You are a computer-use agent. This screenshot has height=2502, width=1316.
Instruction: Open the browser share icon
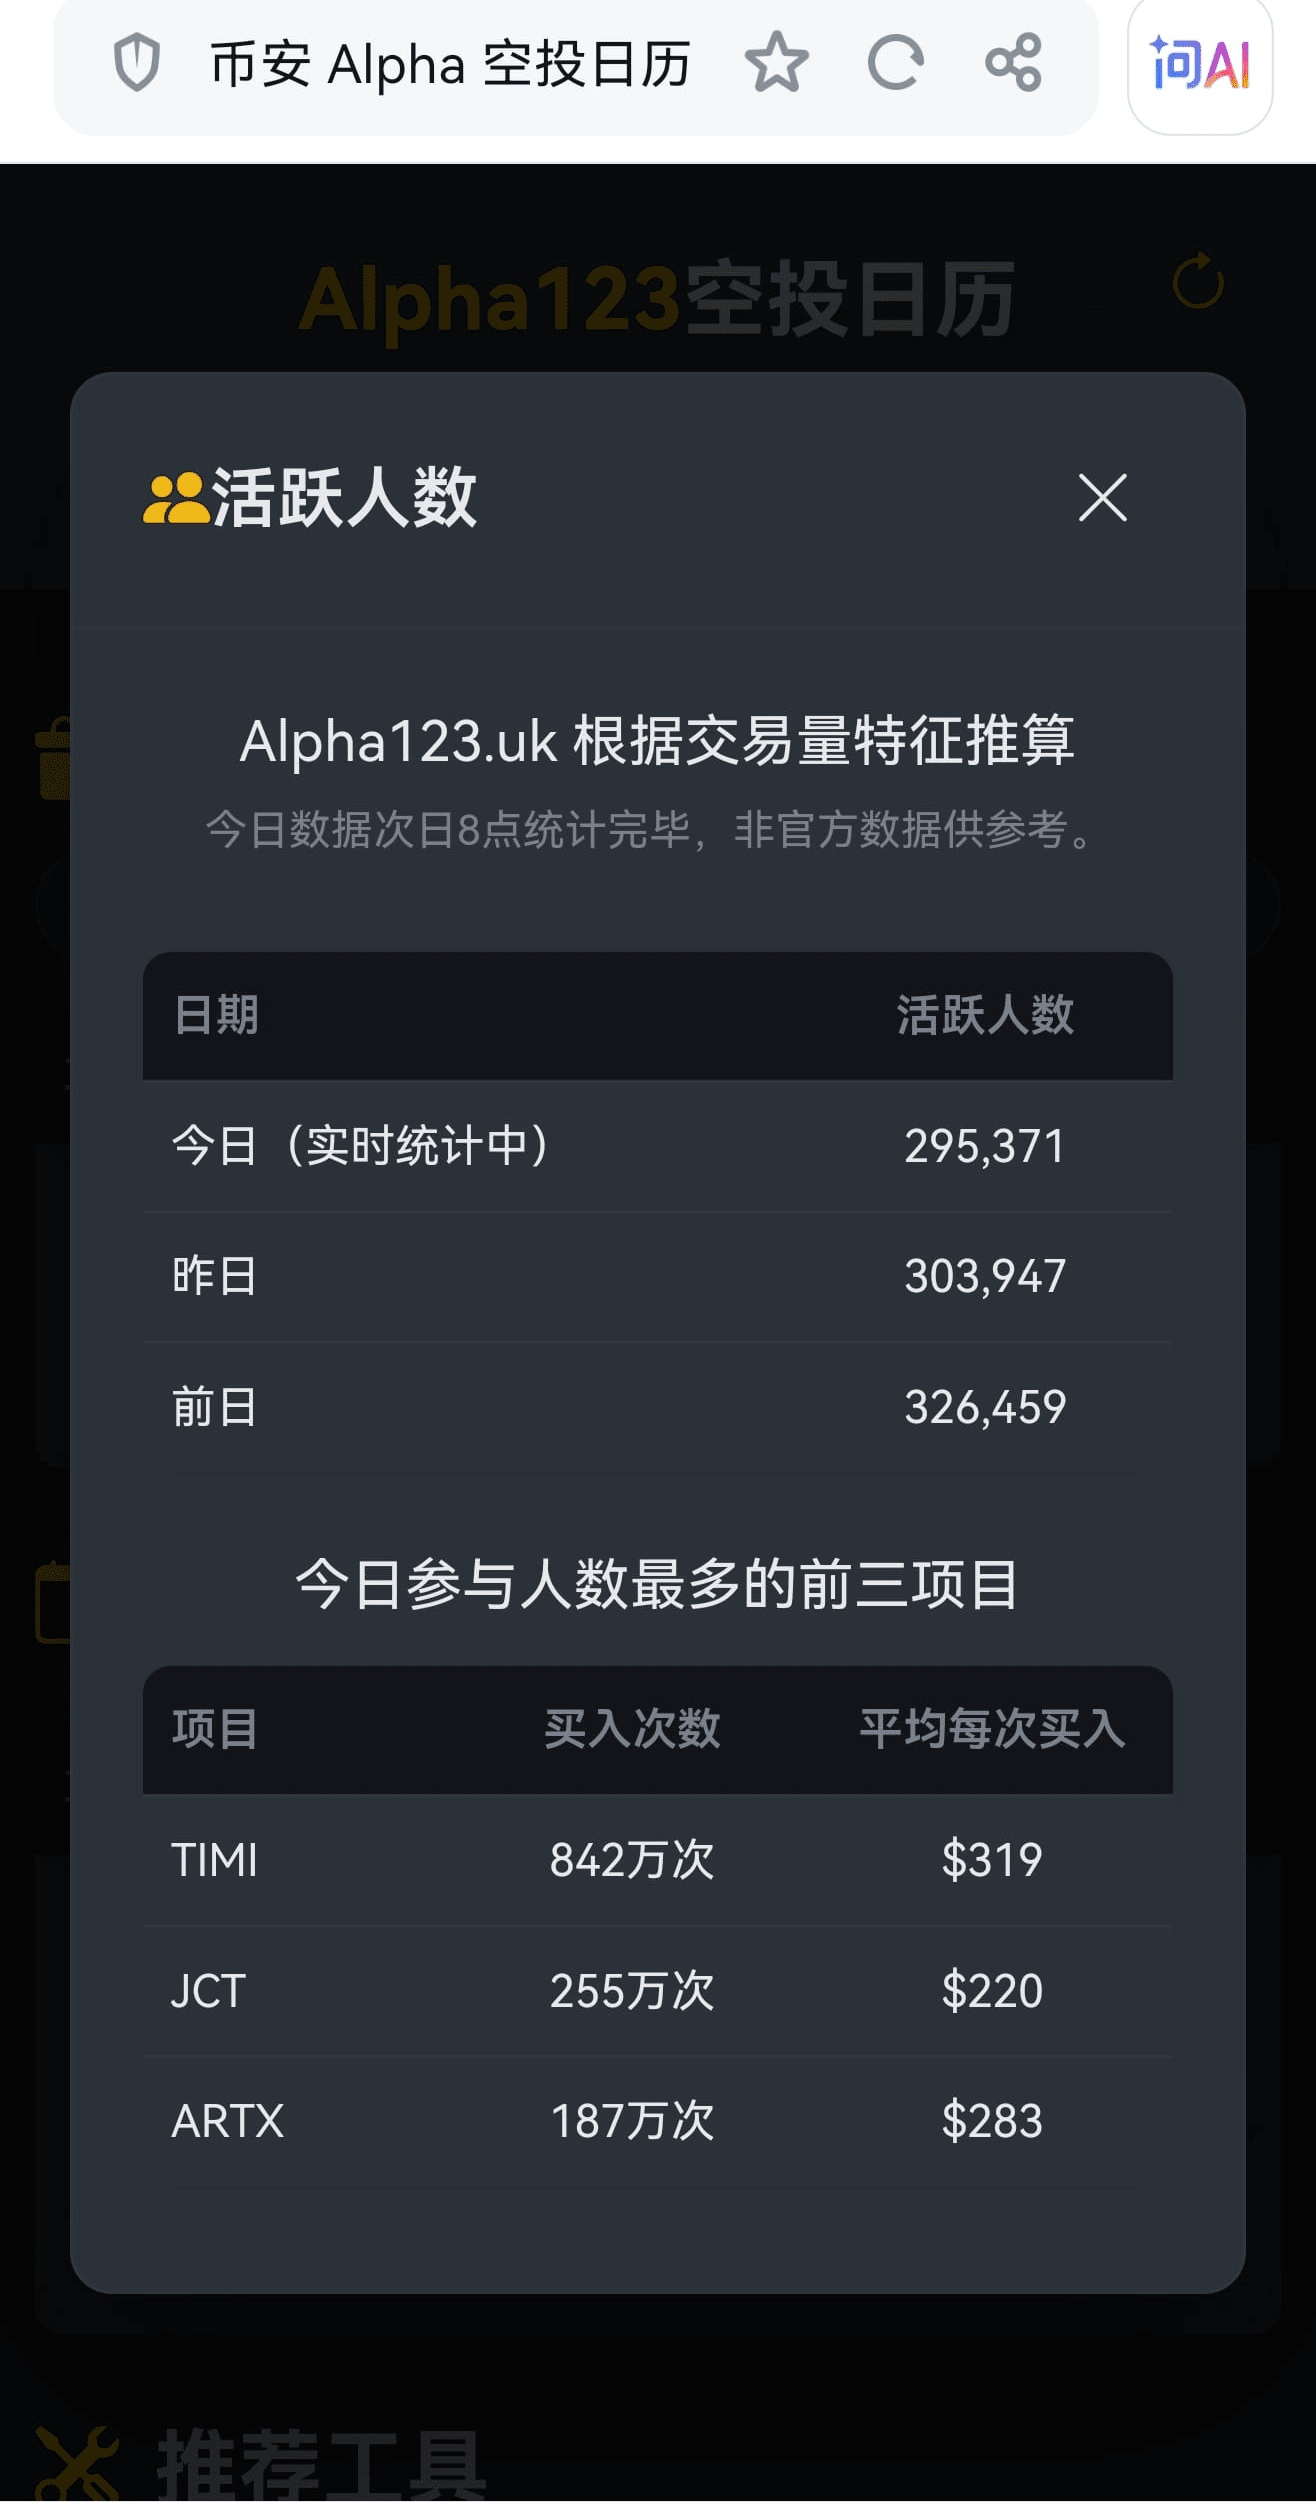[x=1013, y=63]
